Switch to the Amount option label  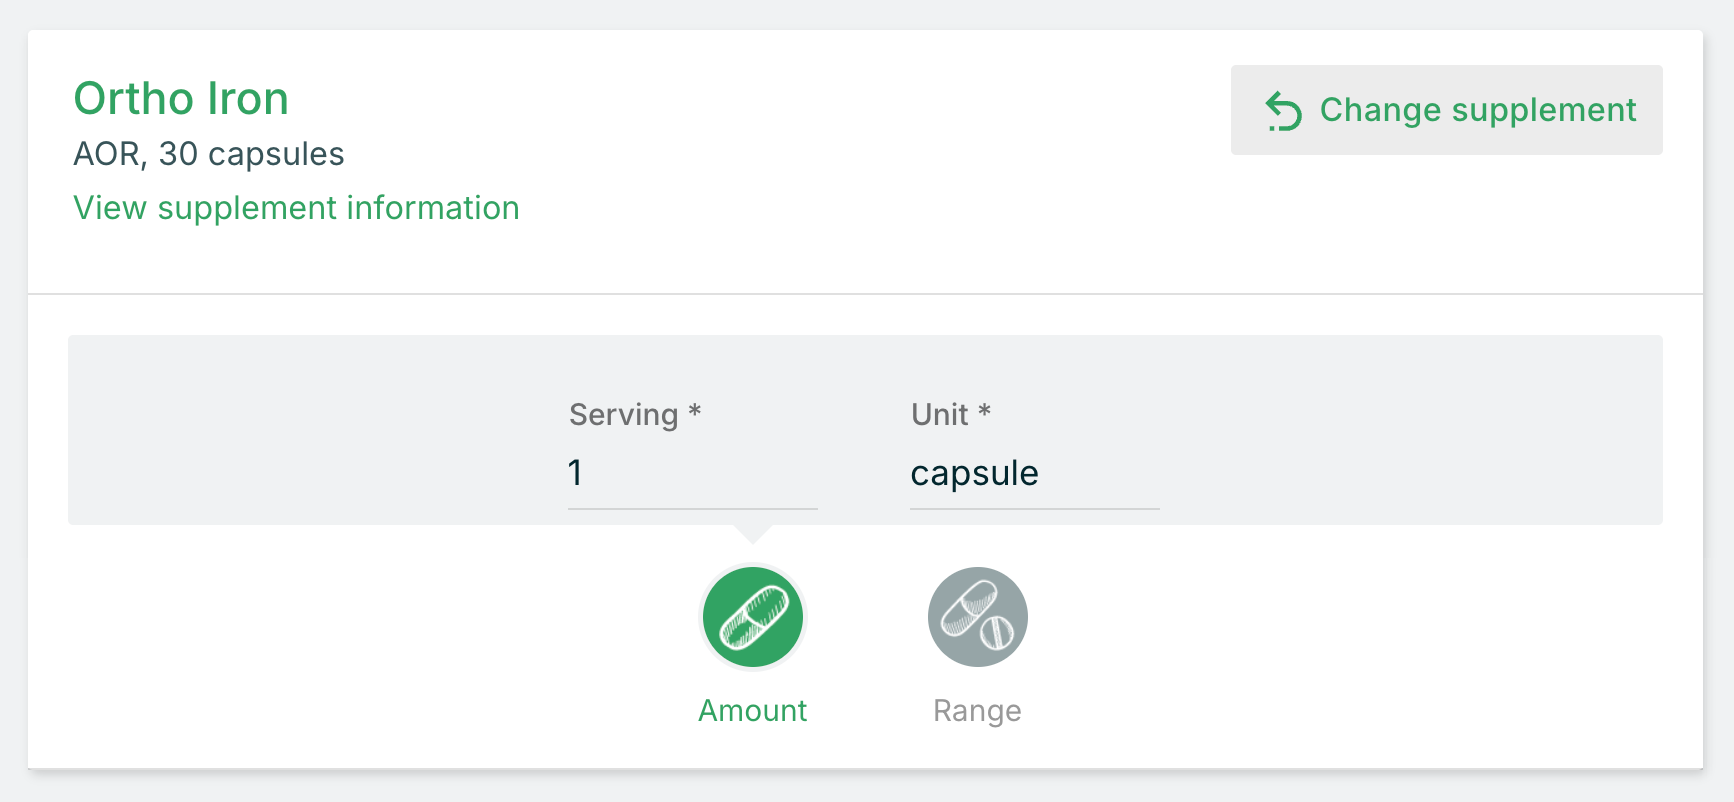click(753, 711)
